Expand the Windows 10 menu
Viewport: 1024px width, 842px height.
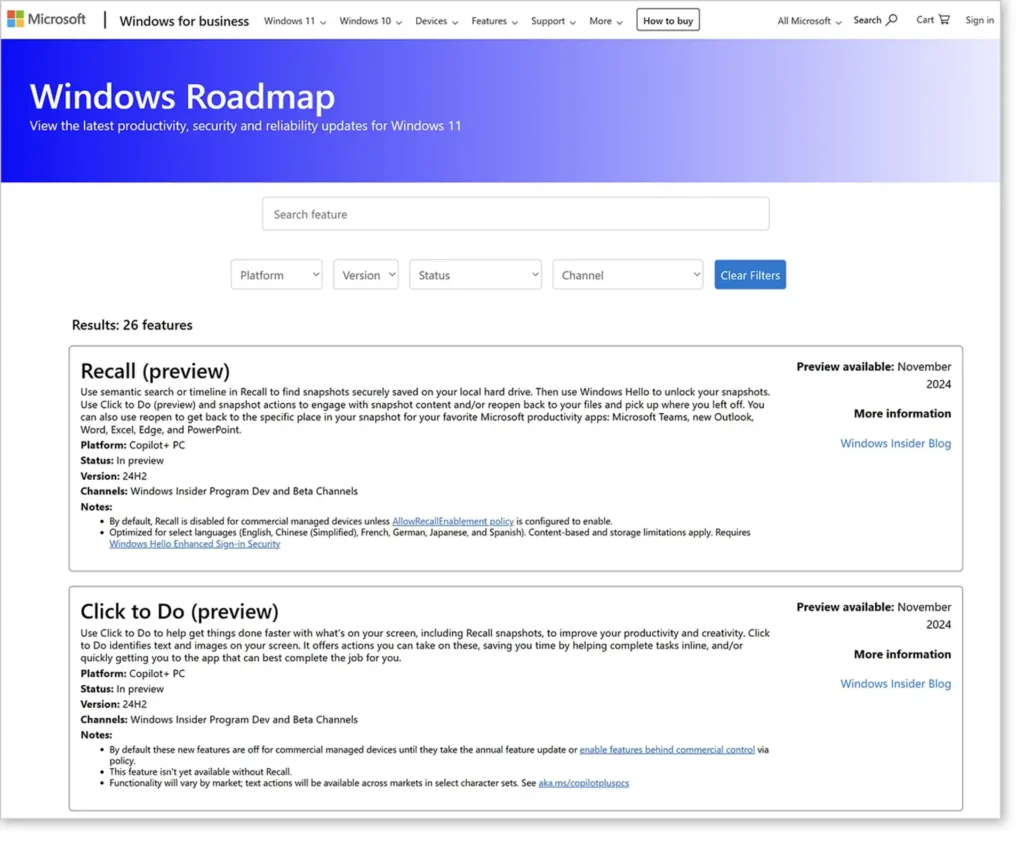[370, 21]
